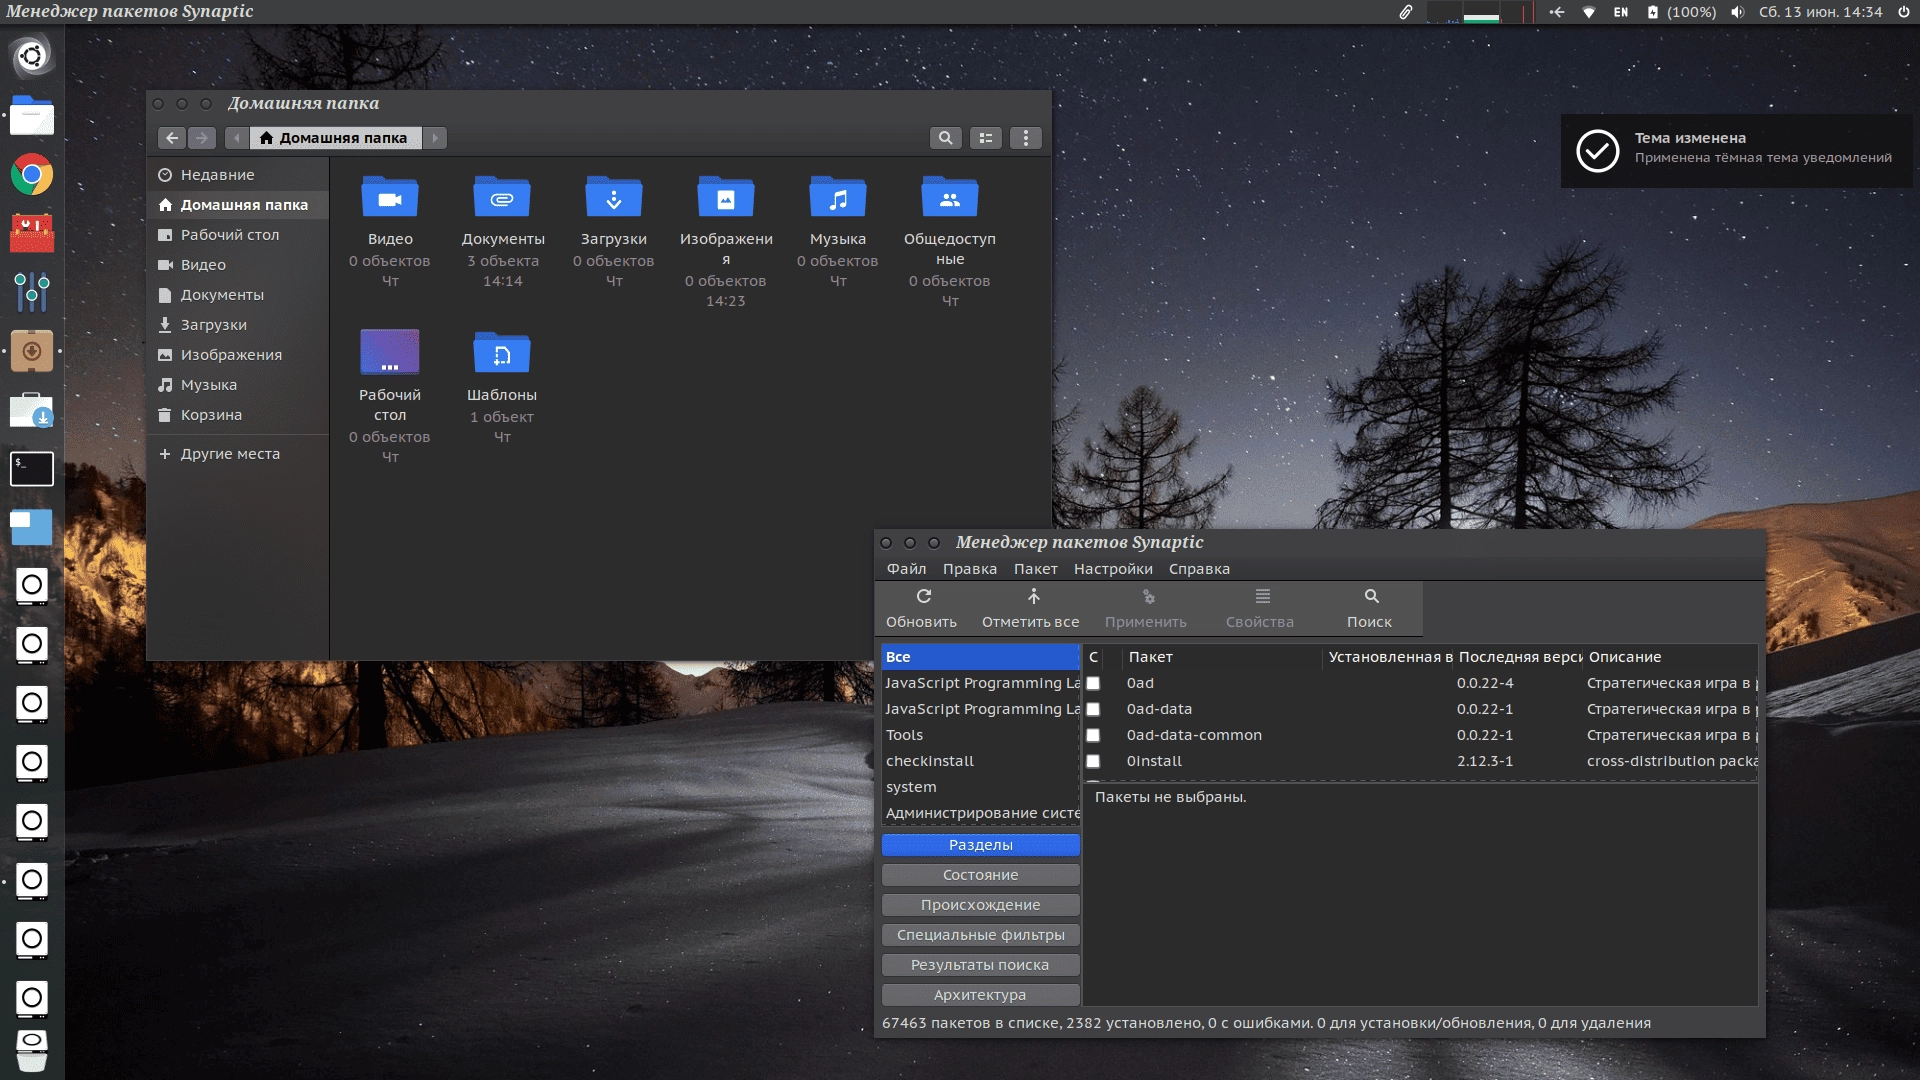Screen dimensions: 1920x1080
Task: Mark the 0ad-data package checkbox
Action: coord(1093,709)
